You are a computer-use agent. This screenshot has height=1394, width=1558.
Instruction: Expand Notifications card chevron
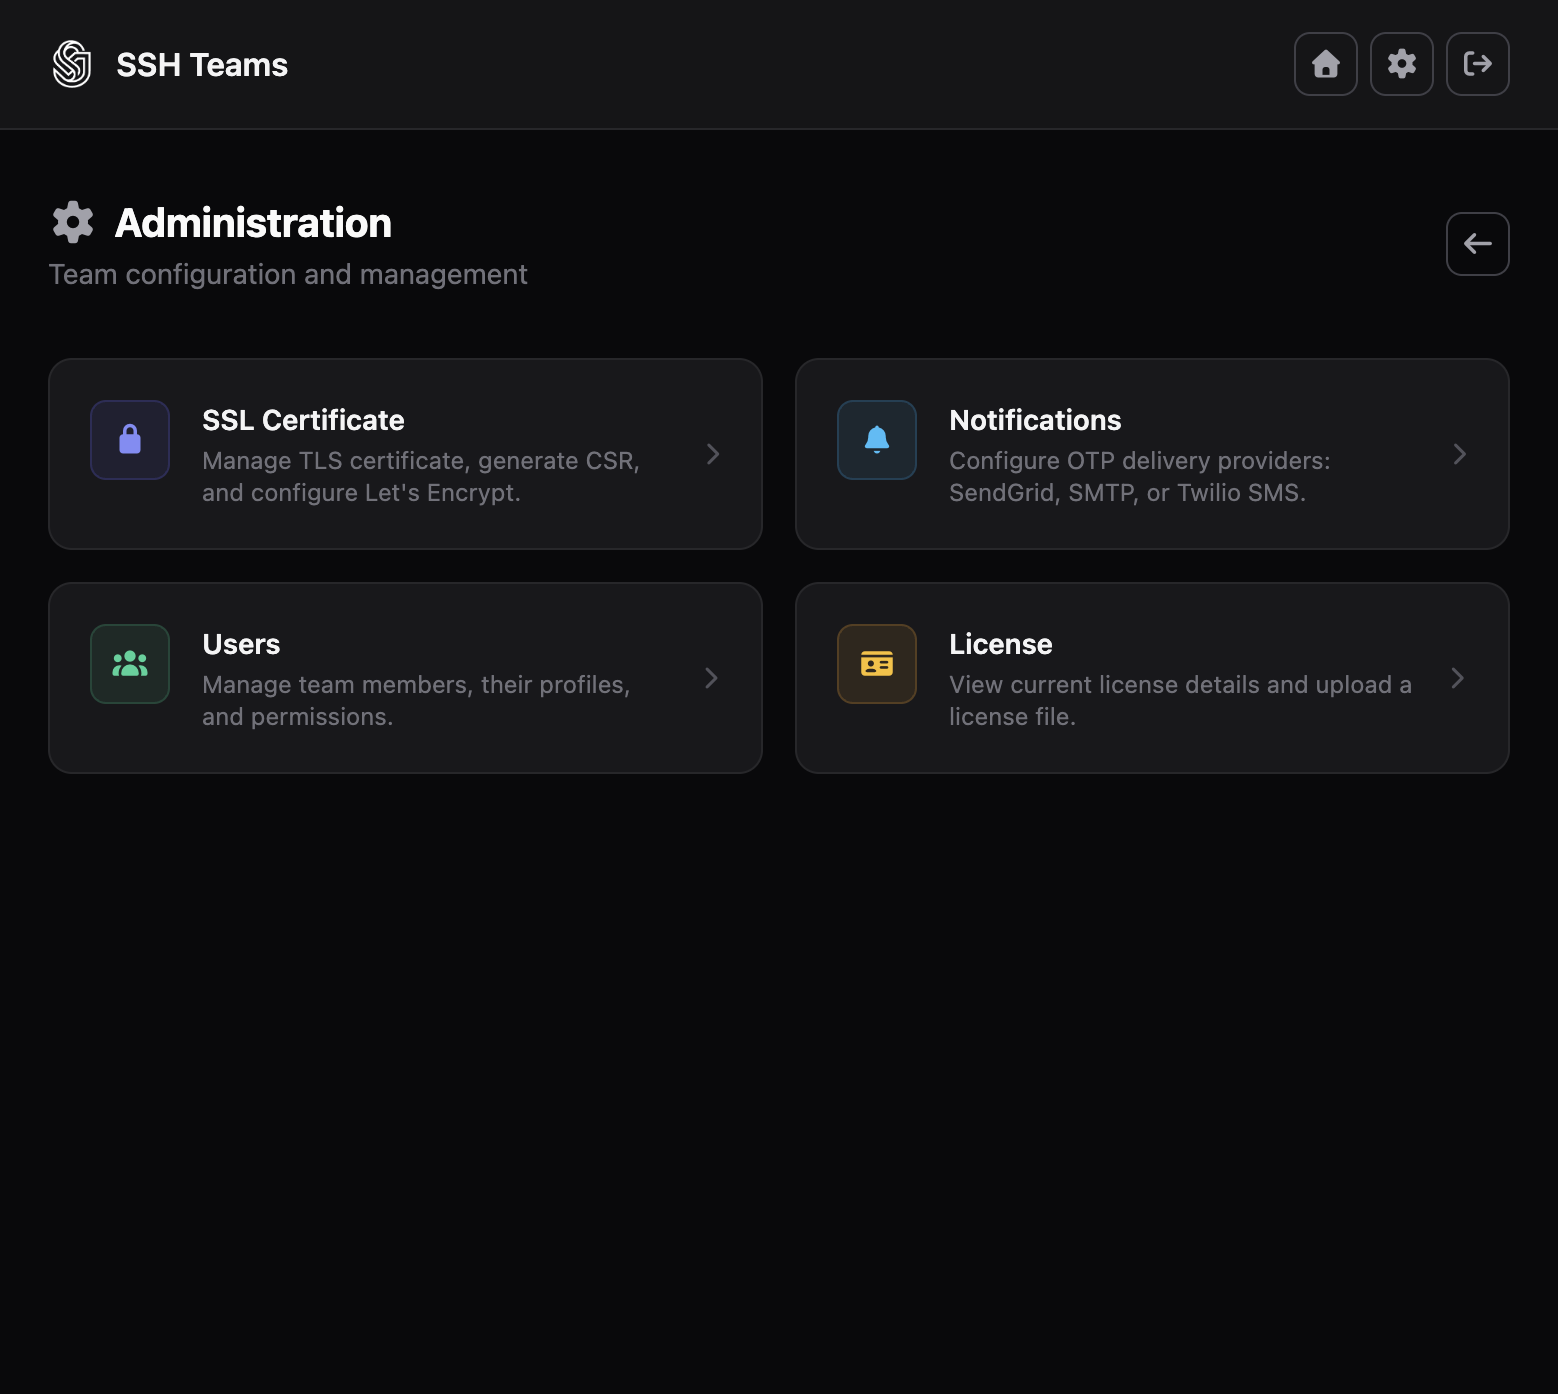coord(1460,454)
